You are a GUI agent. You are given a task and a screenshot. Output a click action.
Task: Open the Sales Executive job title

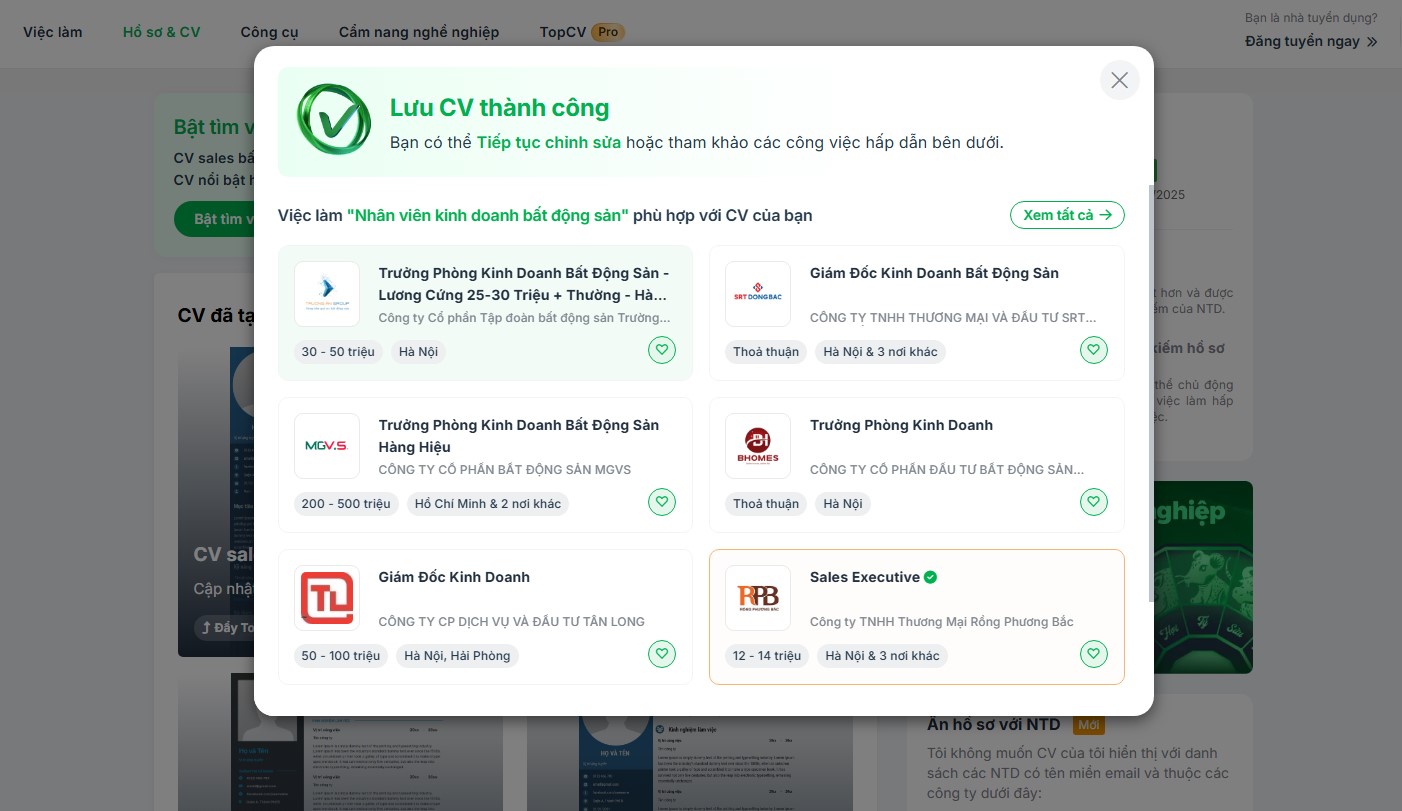865,577
